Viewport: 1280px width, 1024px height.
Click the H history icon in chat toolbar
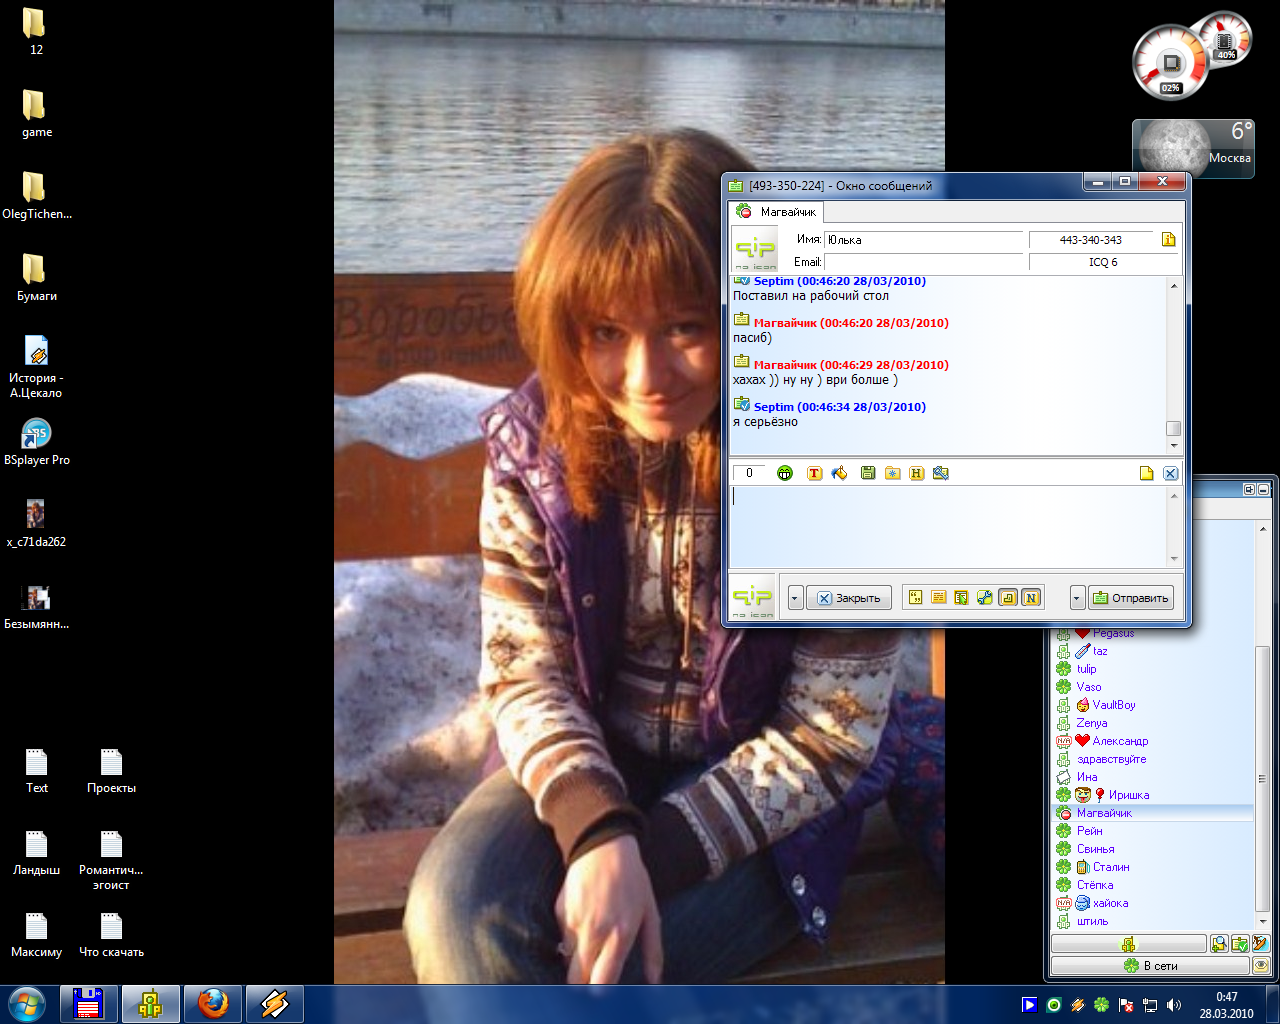(x=916, y=473)
